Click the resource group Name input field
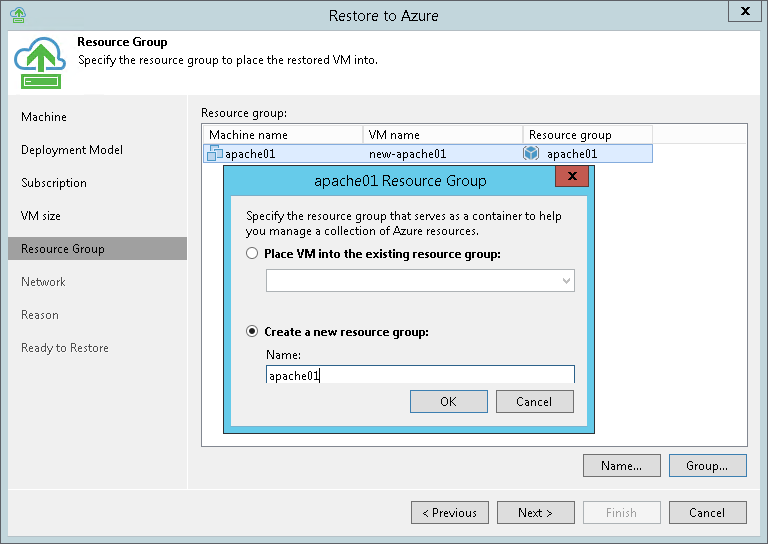Image resolution: width=768 pixels, height=544 pixels. point(420,376)
